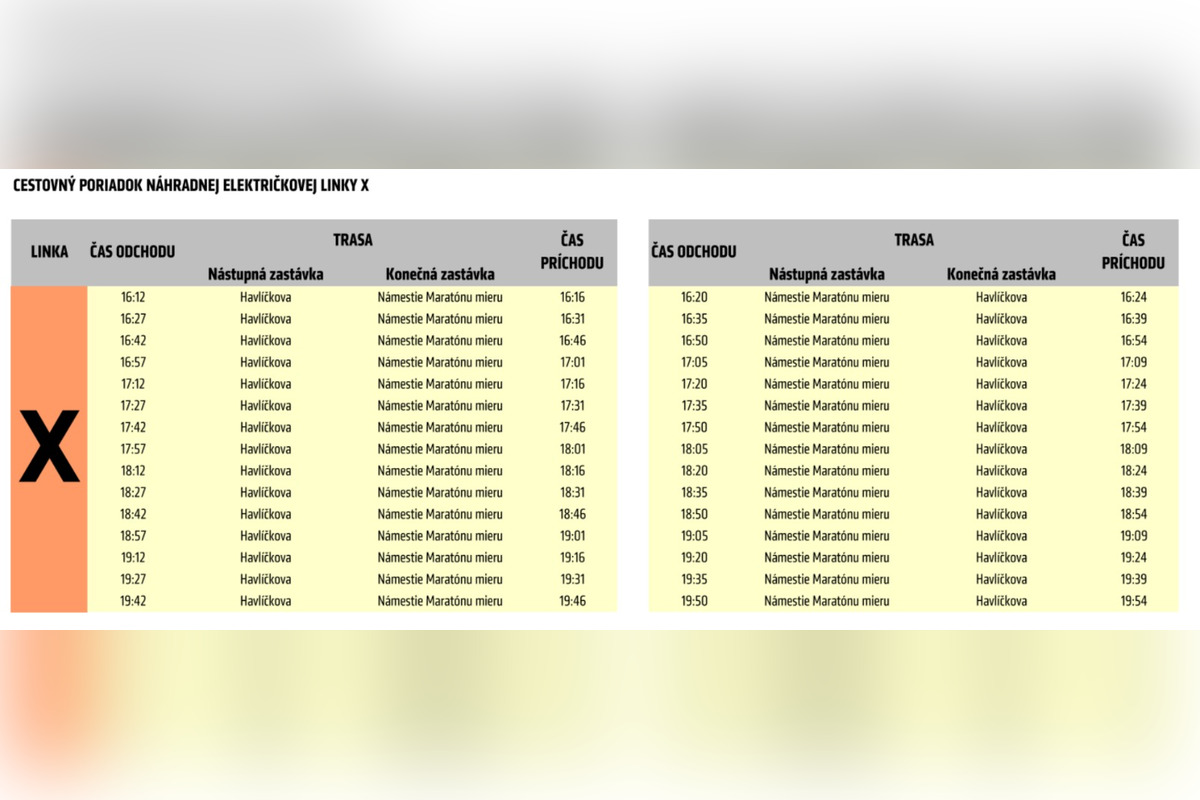Click the 18:42 departure time
Screen dimensions: 1200x800
133,514
